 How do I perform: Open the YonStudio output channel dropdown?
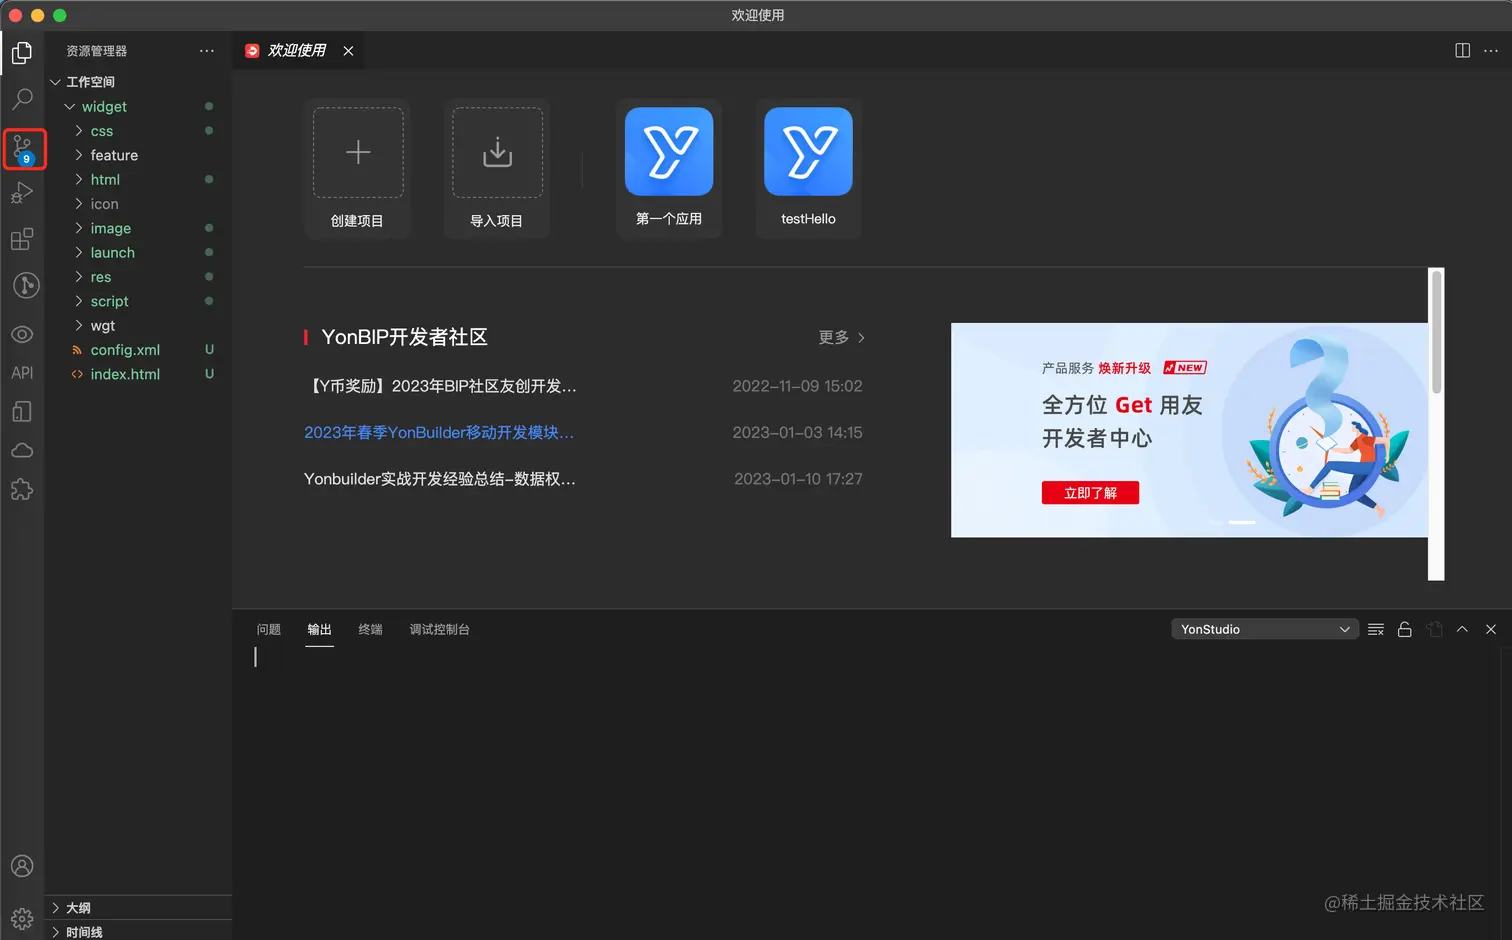1265,629
